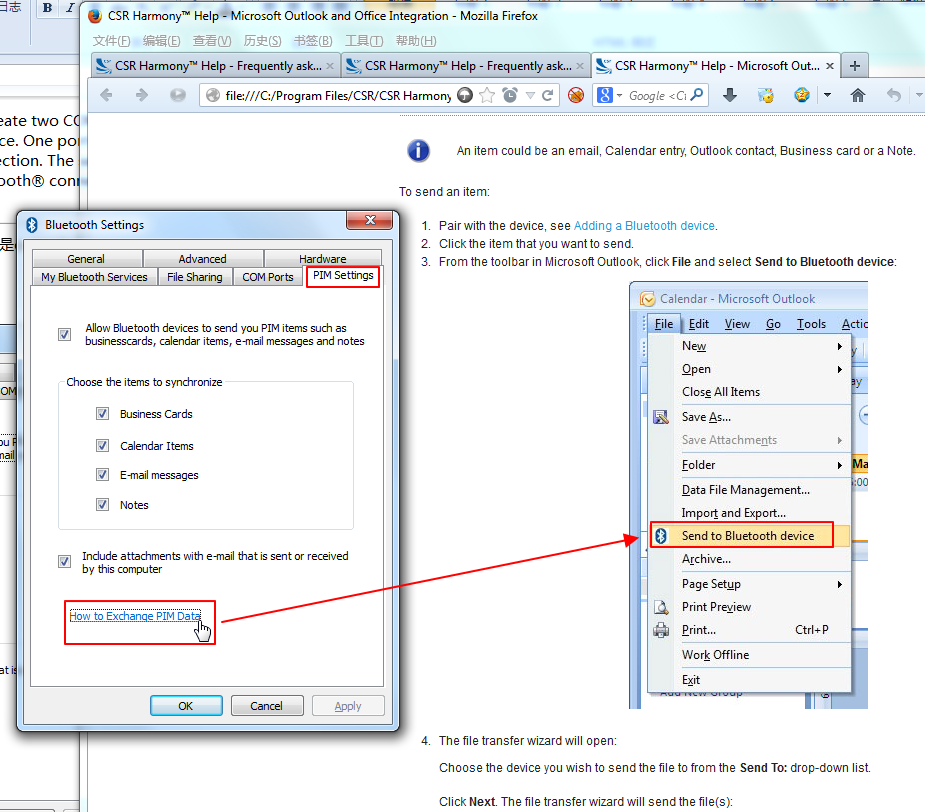
Task: Bookmark this page with the star icon
Action: coord(487,95)
